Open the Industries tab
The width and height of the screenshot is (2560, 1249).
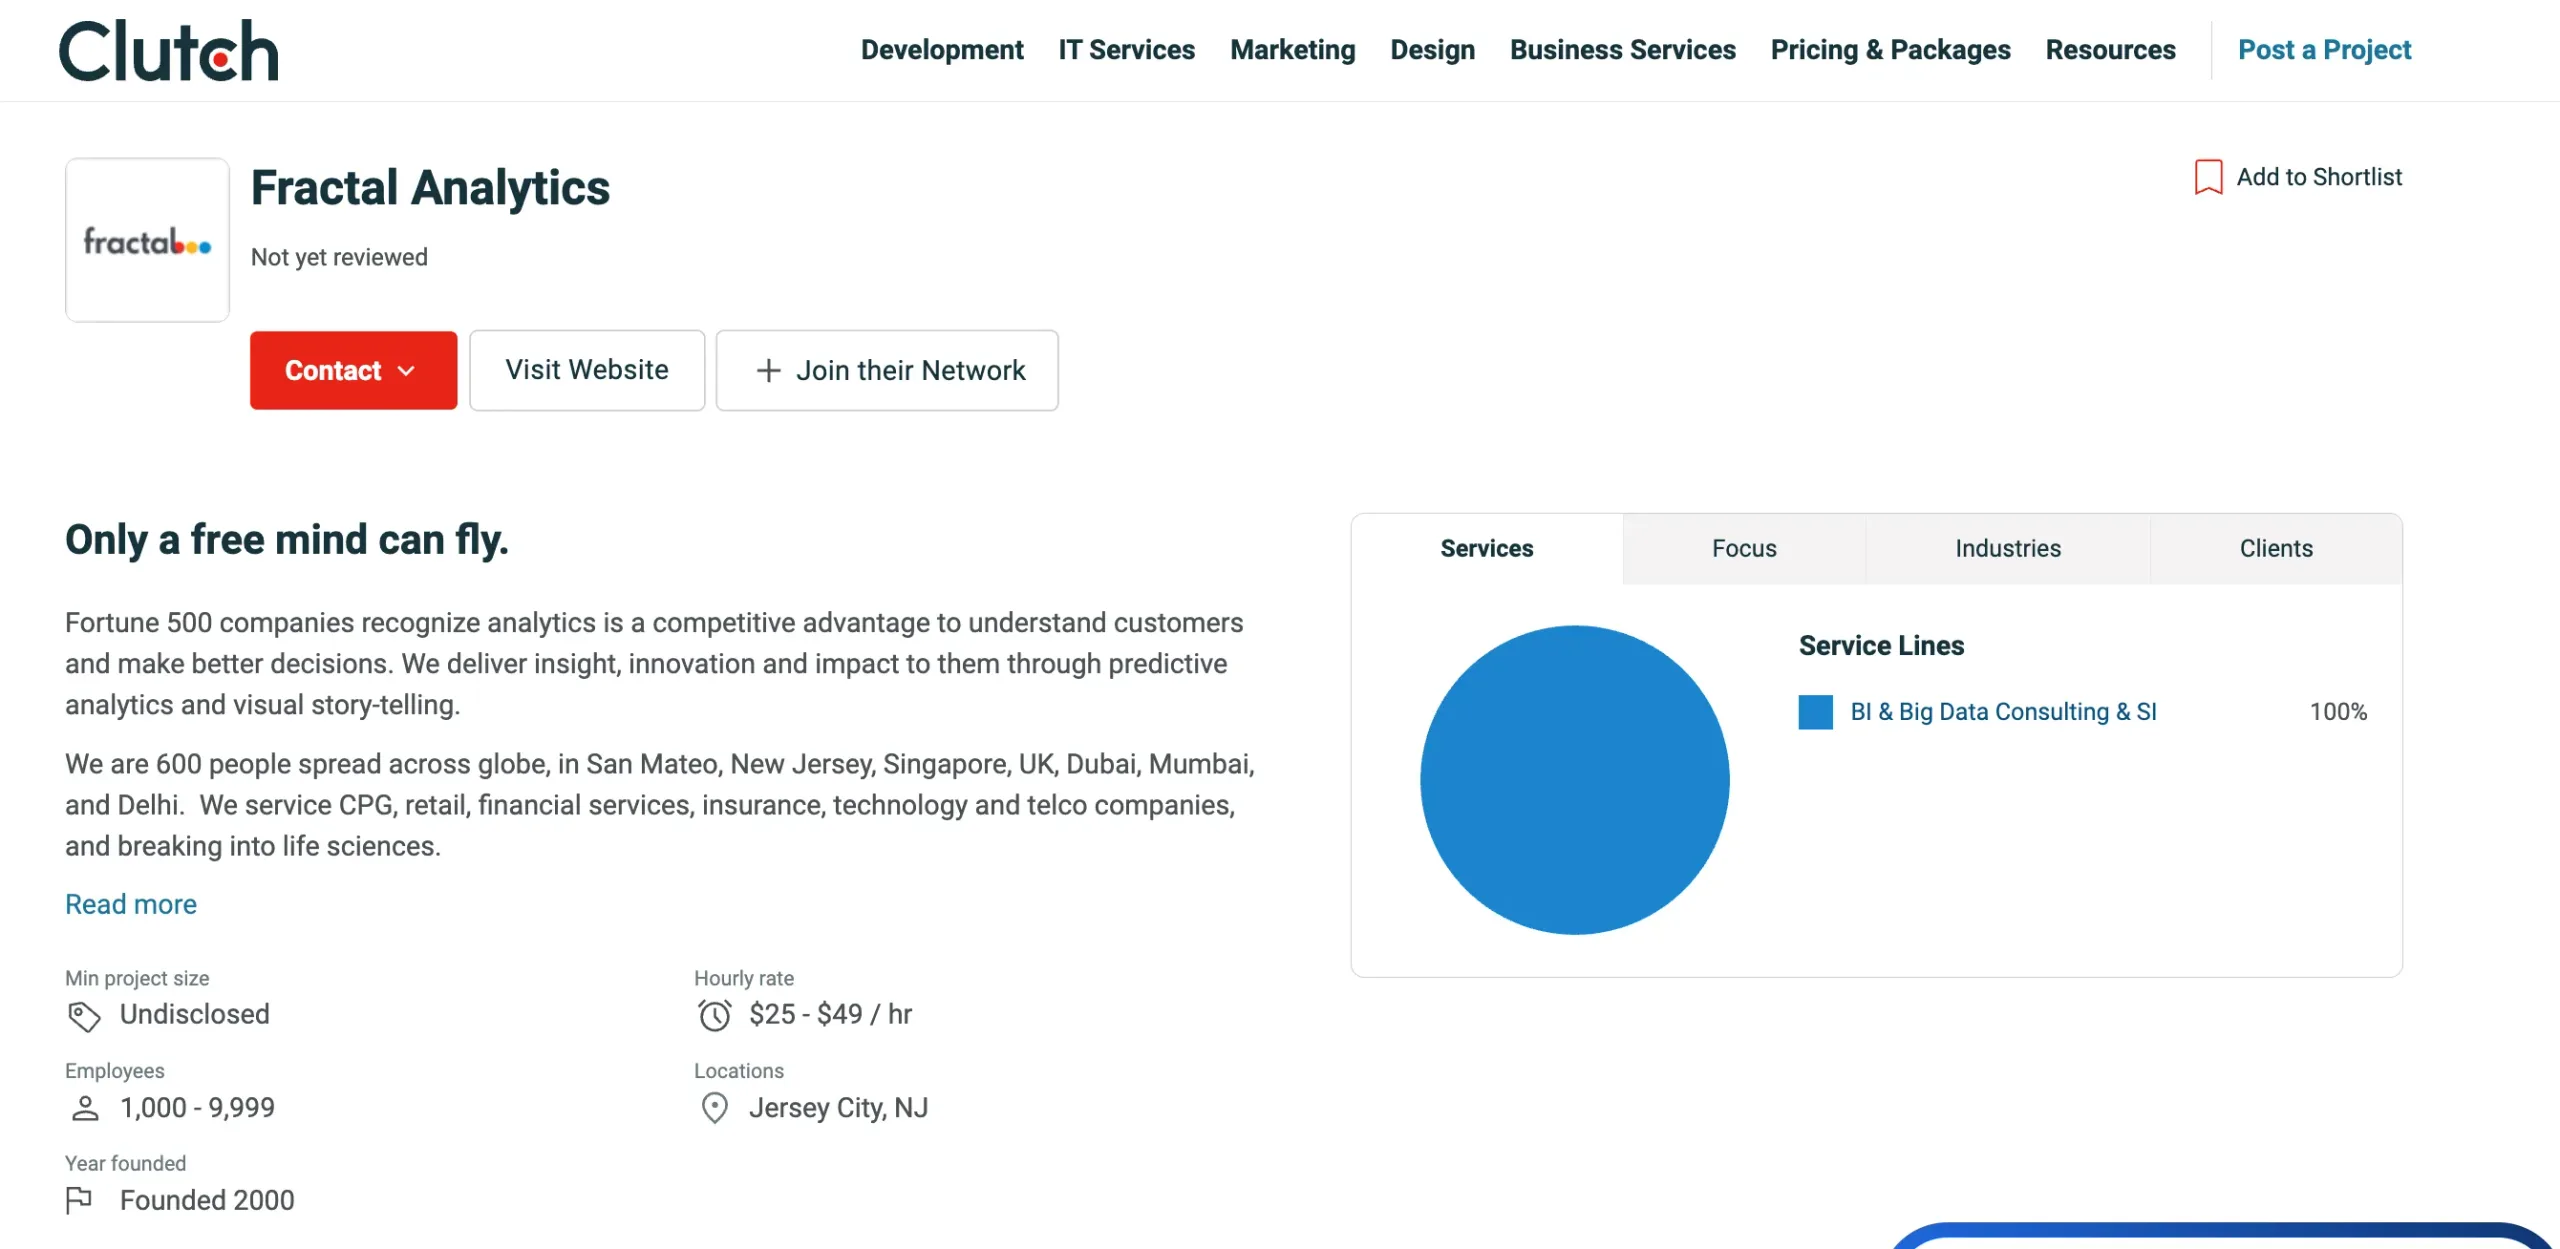coord(2007,548)
